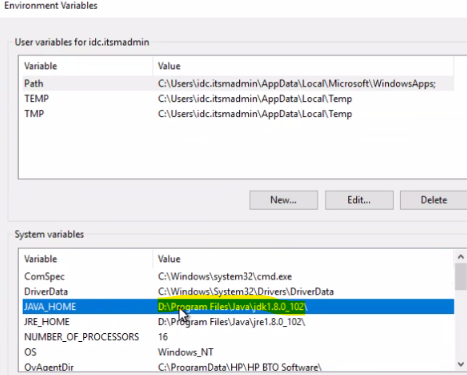Select the OvAgentDir system variable

coord(238,367)
